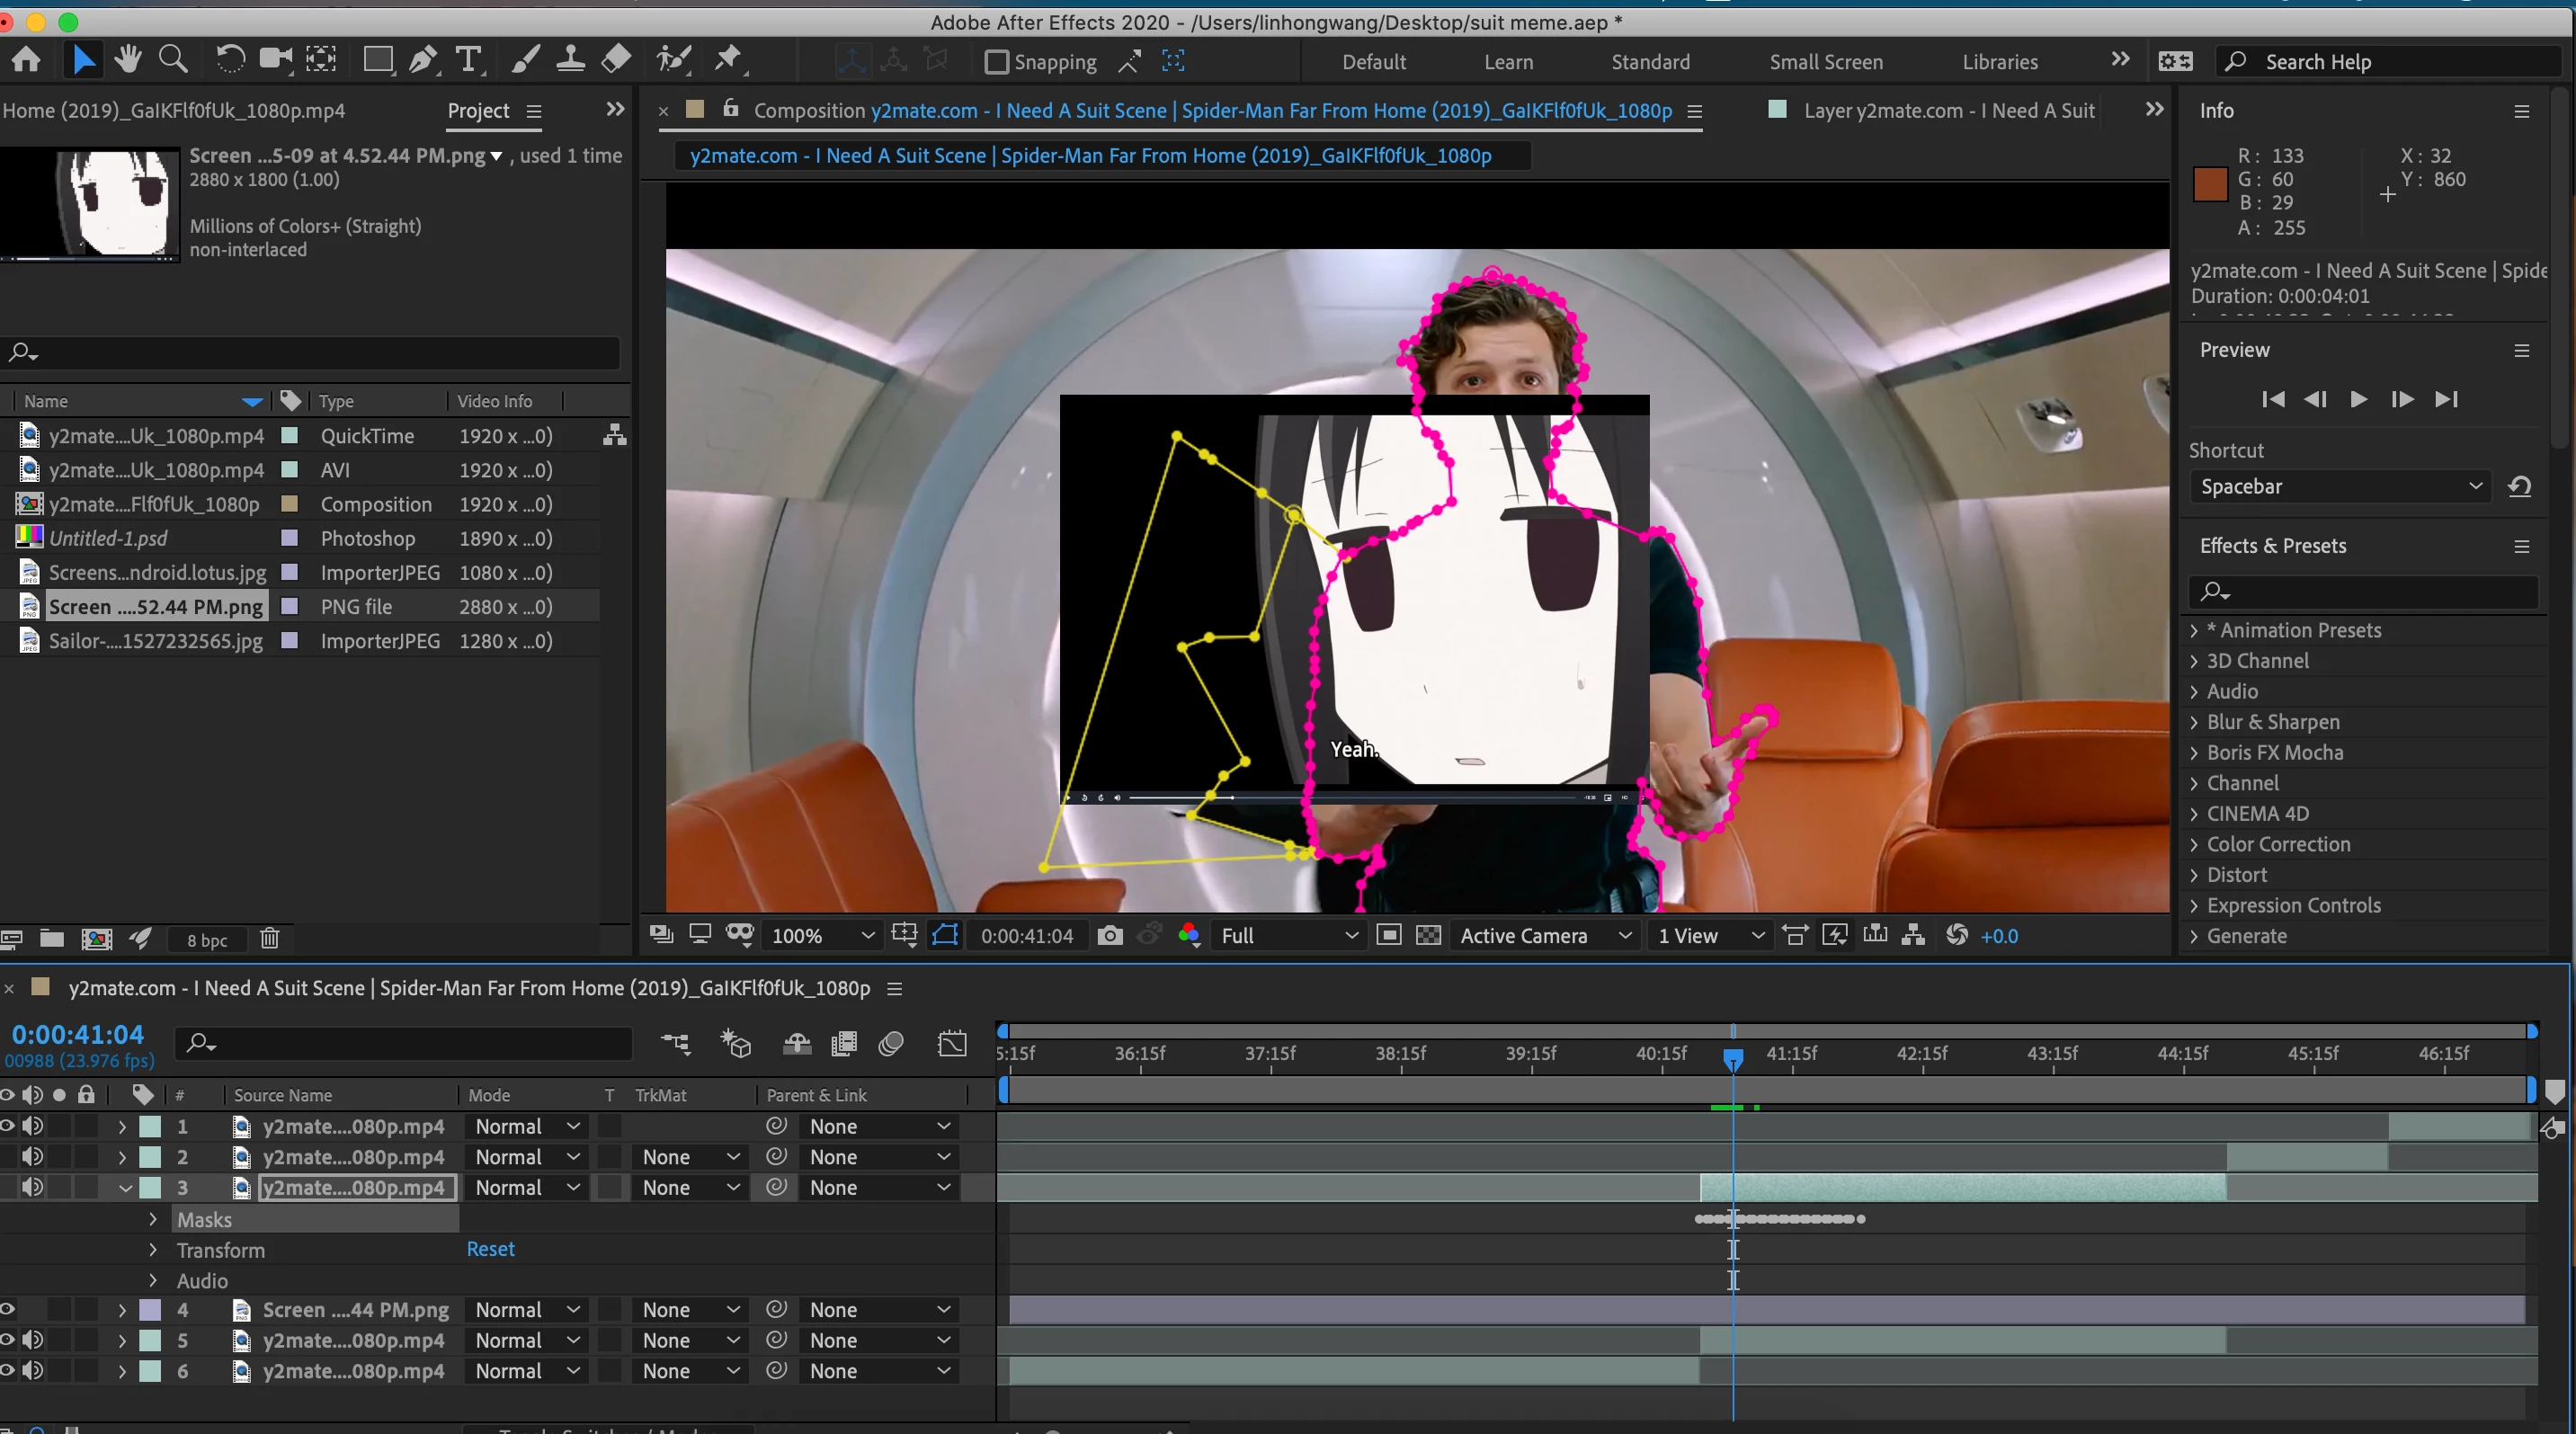The width and height of the screenshot is (2576, 1434).
Task: Open the 100% magnification dropdown
Action: pos(822,936)
